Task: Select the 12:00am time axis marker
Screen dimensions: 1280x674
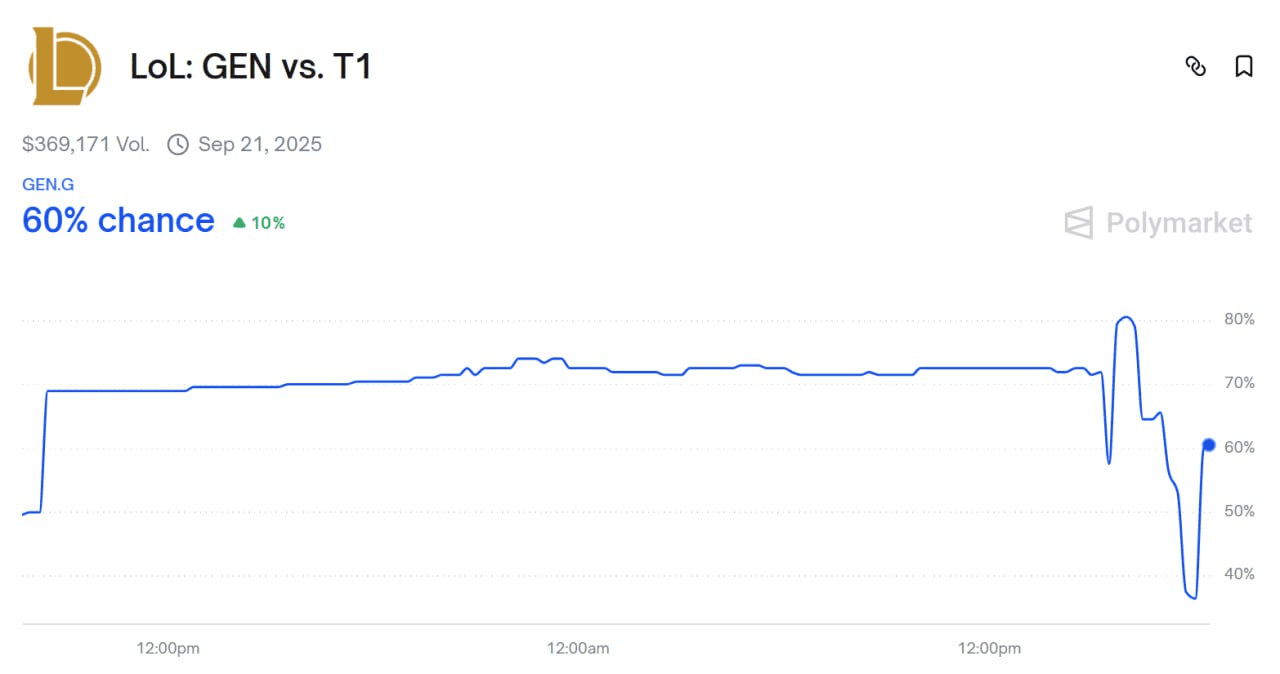Action: coord(578,648)
